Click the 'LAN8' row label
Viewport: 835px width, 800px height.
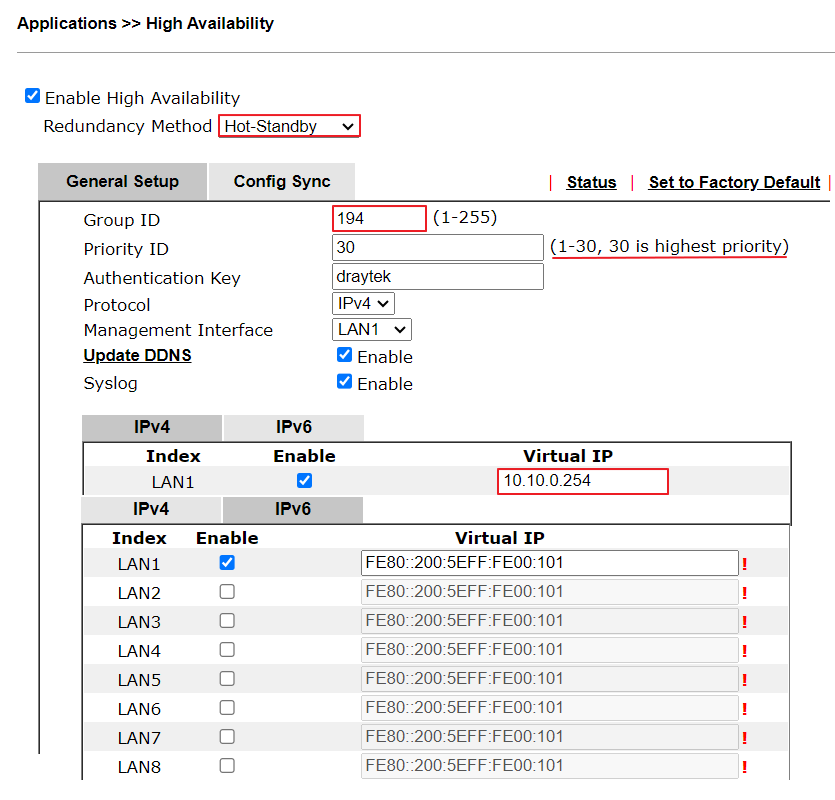pyautogui.click(x=139, y=767)
